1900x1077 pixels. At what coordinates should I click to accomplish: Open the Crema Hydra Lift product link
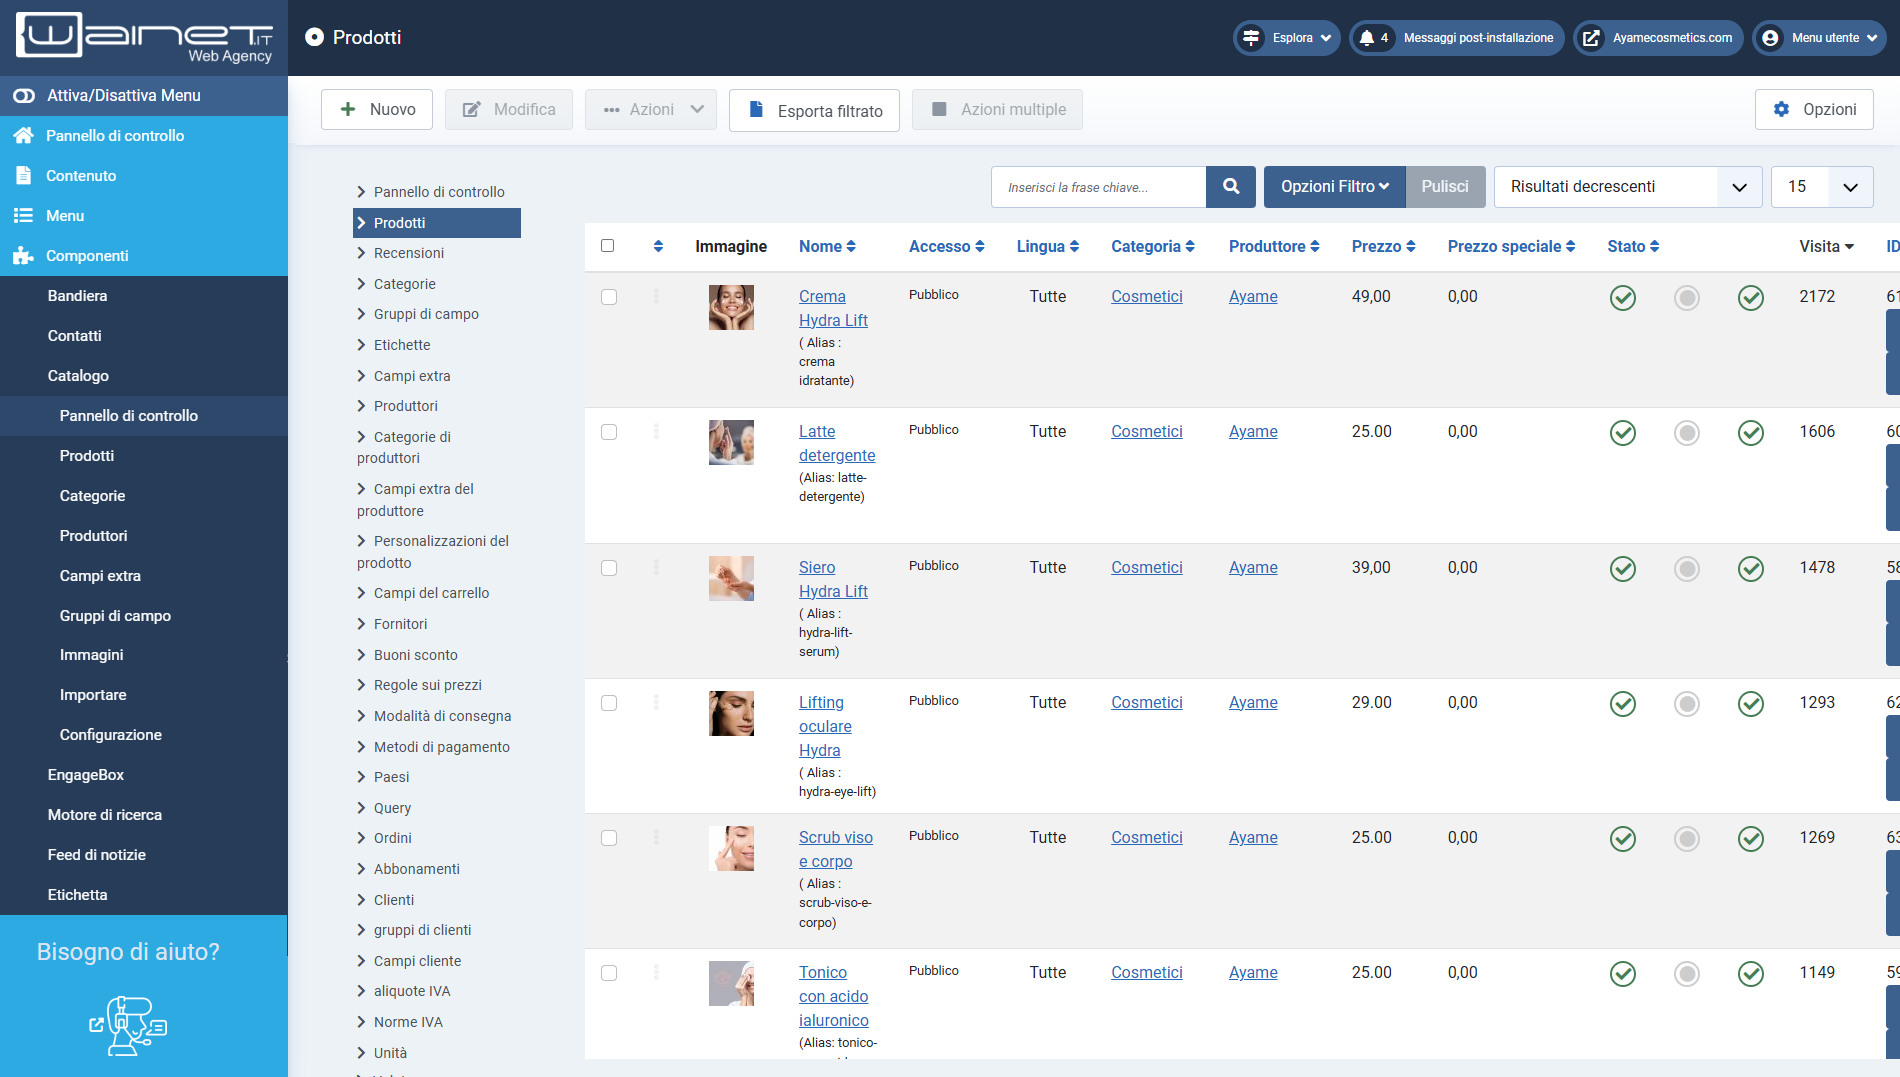(833, 308)
